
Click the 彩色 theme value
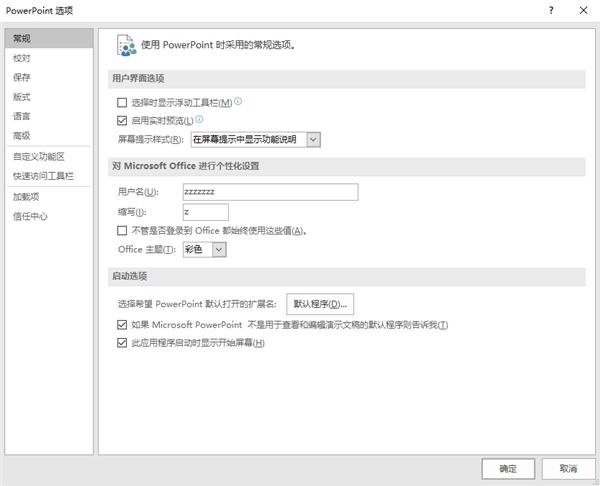(x=194, y=250)
